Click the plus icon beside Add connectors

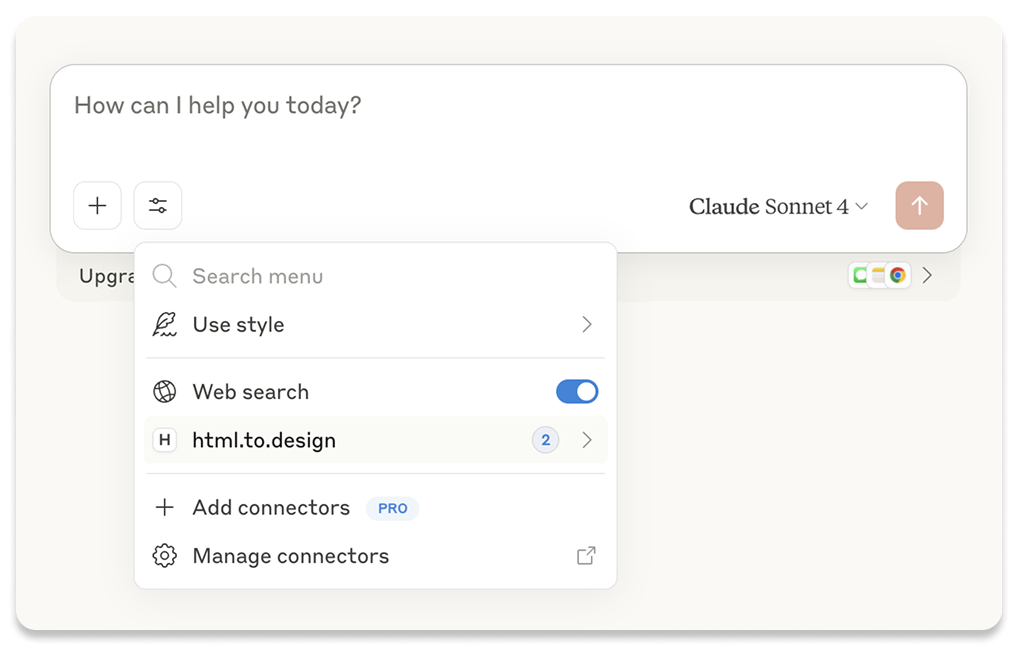pos(165,507)
